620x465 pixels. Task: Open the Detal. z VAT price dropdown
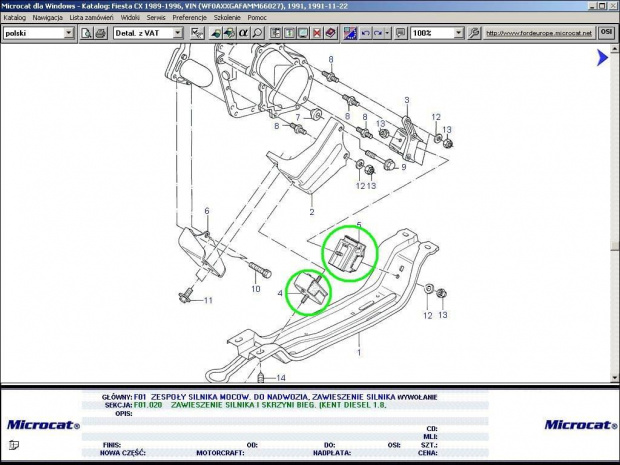[178, 33]
